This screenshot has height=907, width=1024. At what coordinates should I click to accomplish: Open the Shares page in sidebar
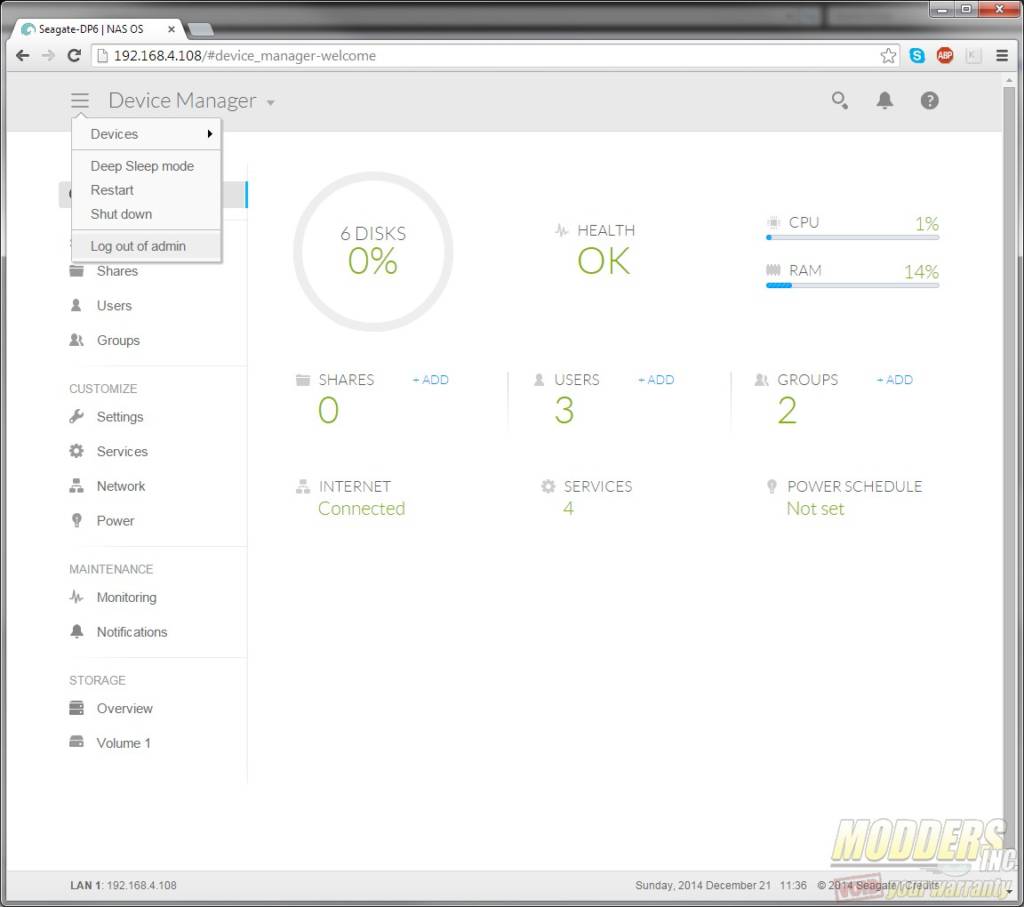click(117, 270)
